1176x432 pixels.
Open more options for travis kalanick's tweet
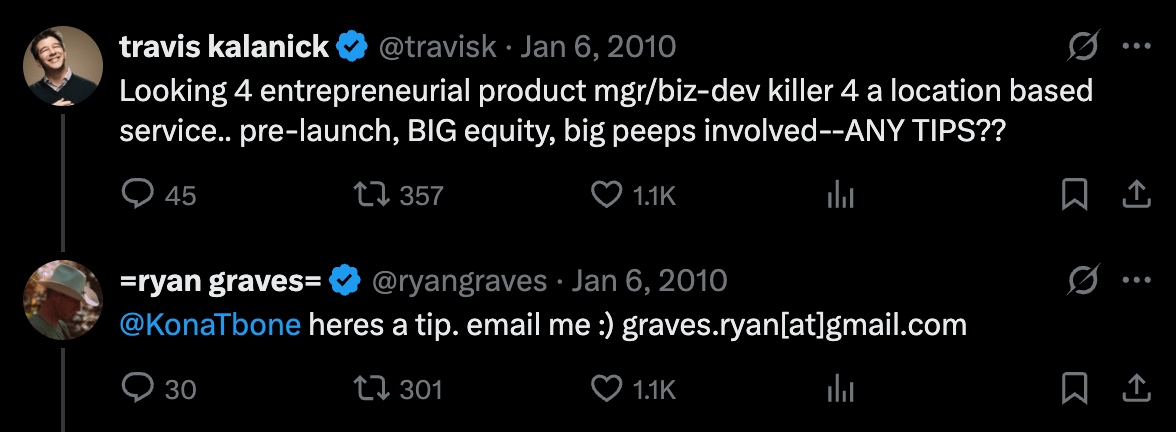click(x=1136, y=47)
